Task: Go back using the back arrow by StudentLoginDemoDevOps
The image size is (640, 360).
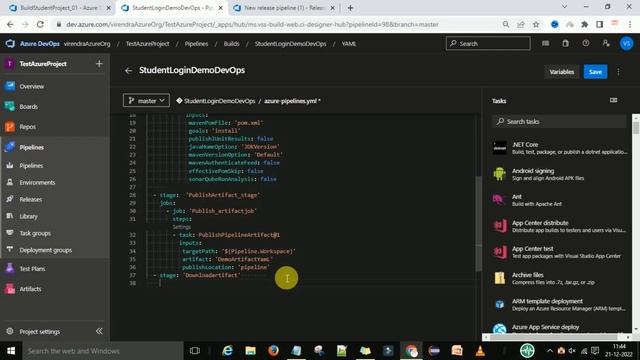Action: pos(128,71)
